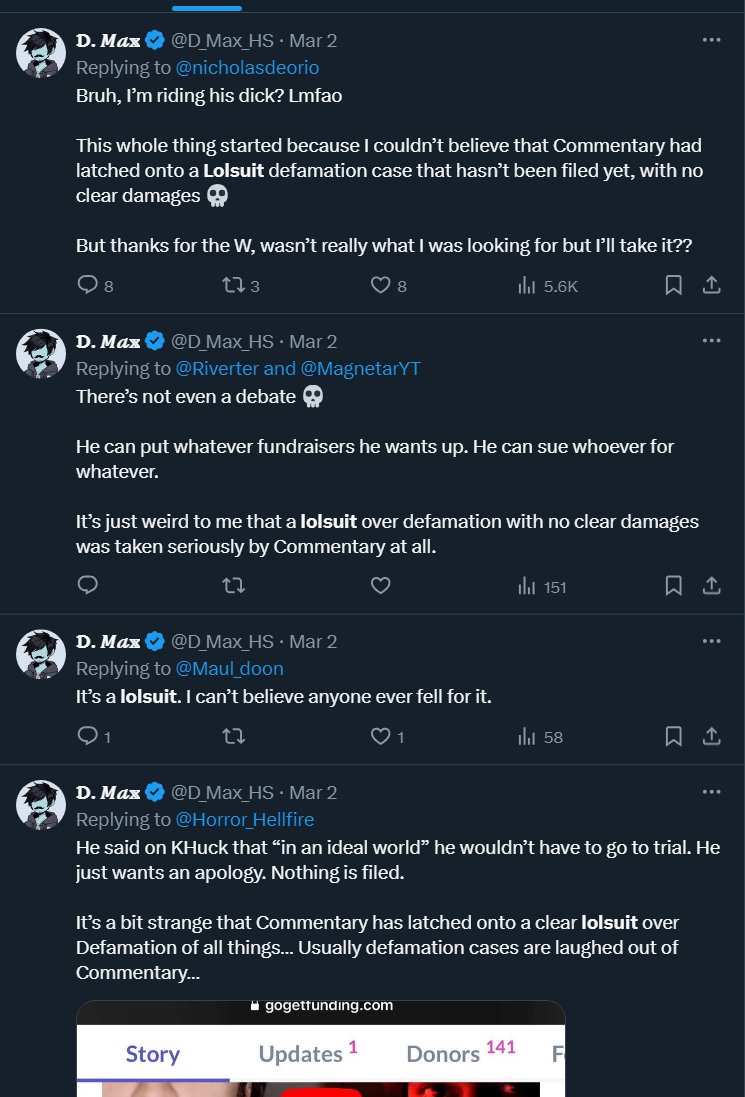This screenshot has width=745, height=1097.
Task: View analytics showing 151 views
Action: [x=542, y=586]
